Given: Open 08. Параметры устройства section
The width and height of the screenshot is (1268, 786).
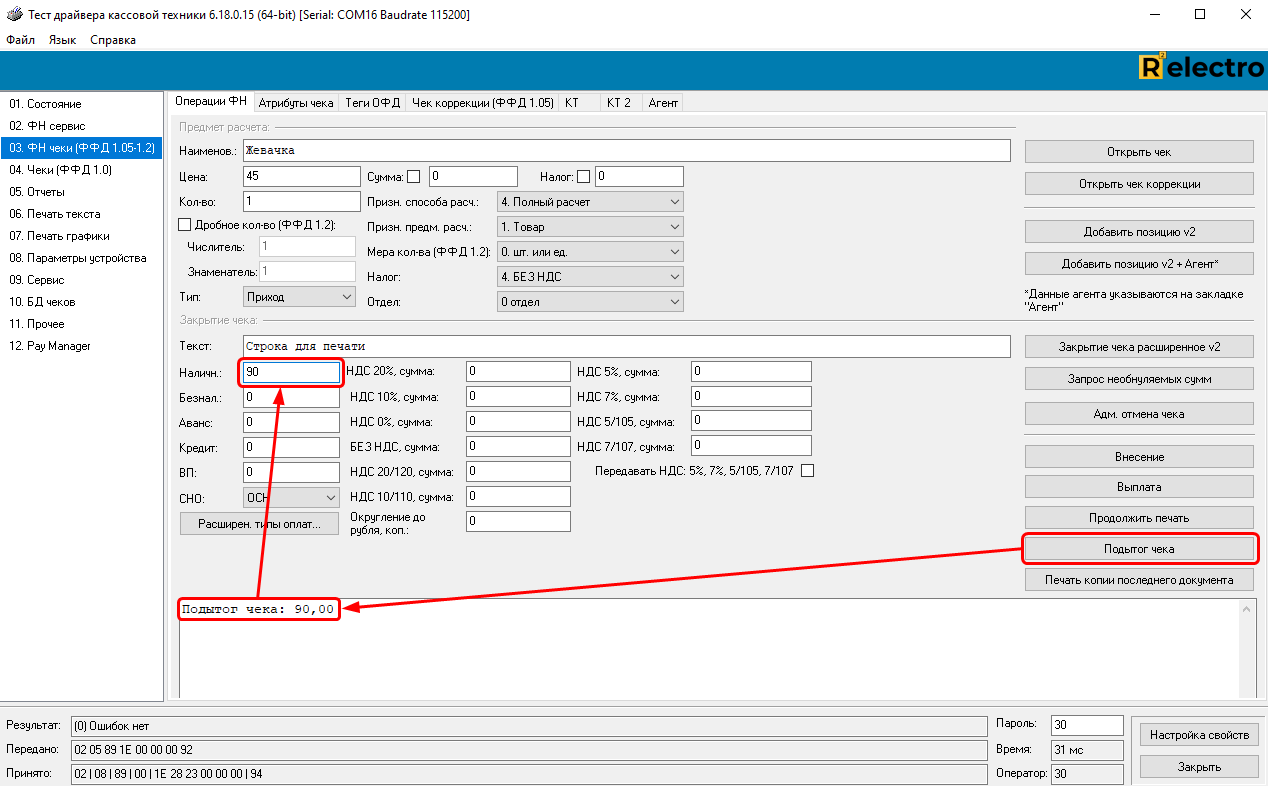Looking at the screenshot, I should point(78,258).
